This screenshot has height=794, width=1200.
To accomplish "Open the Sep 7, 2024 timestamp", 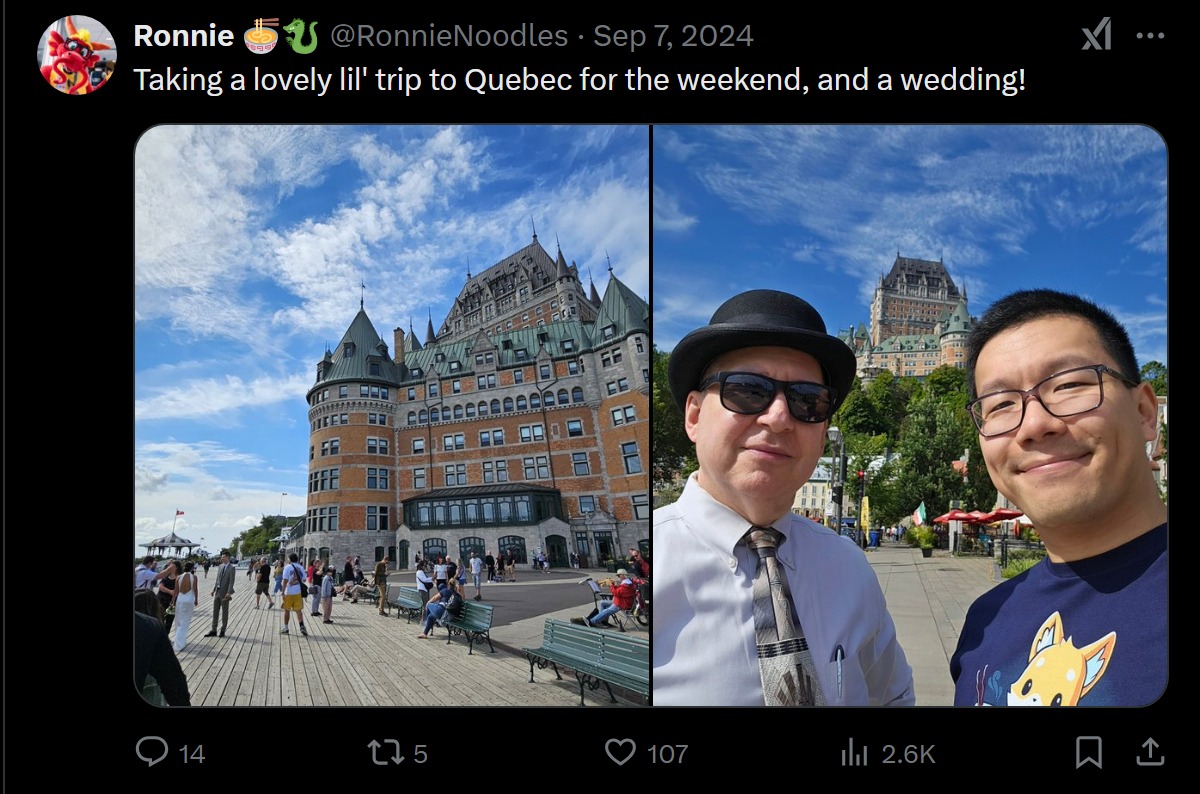I will tap(673, 36).
